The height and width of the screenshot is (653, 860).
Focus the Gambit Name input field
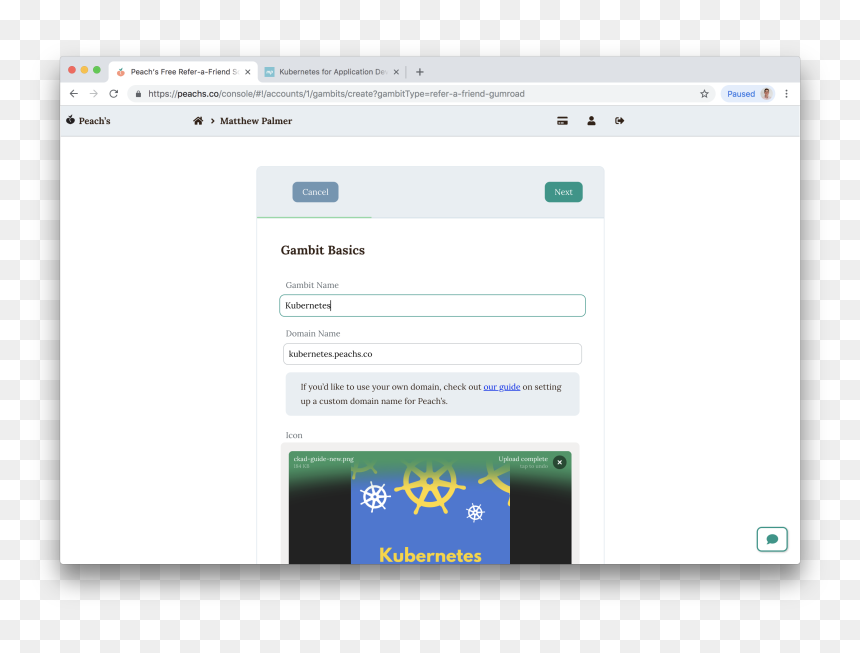(432, 305)
